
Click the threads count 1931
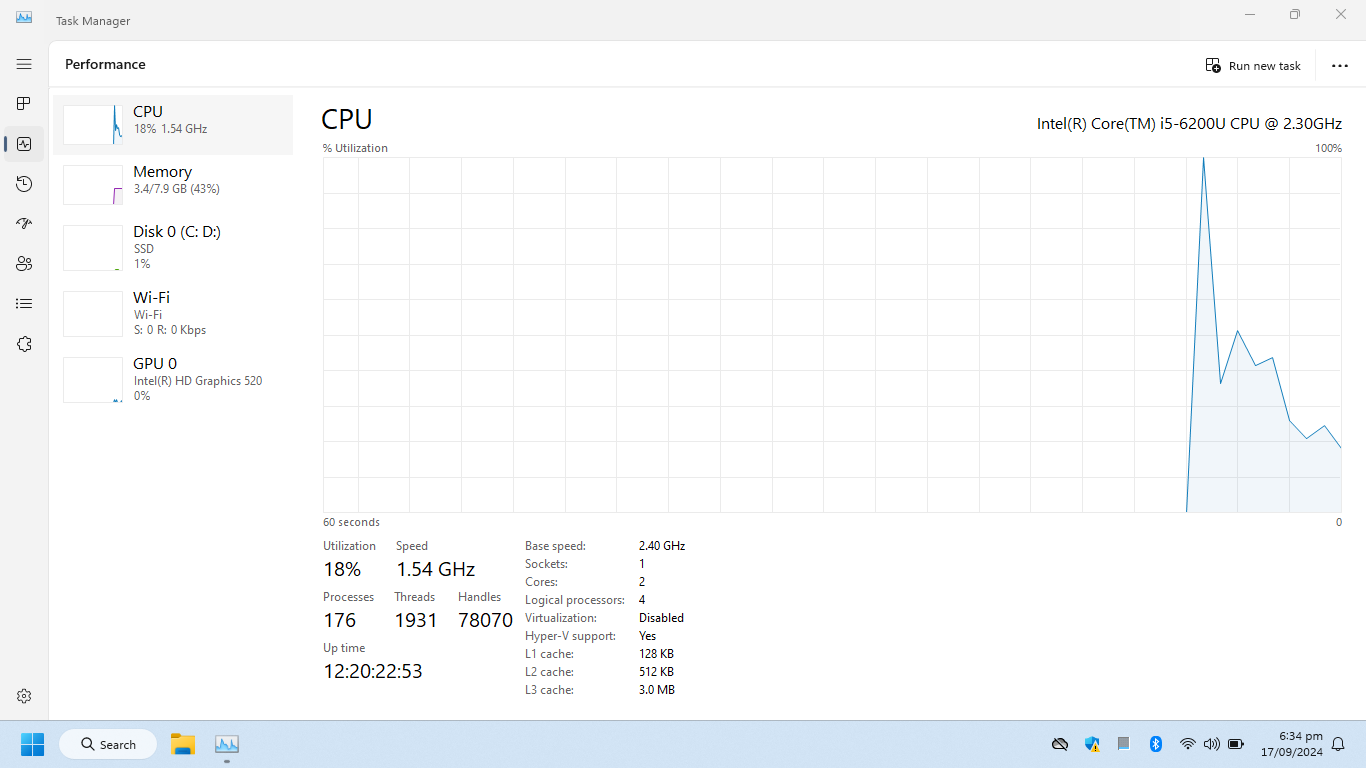(x=416, y=620)
